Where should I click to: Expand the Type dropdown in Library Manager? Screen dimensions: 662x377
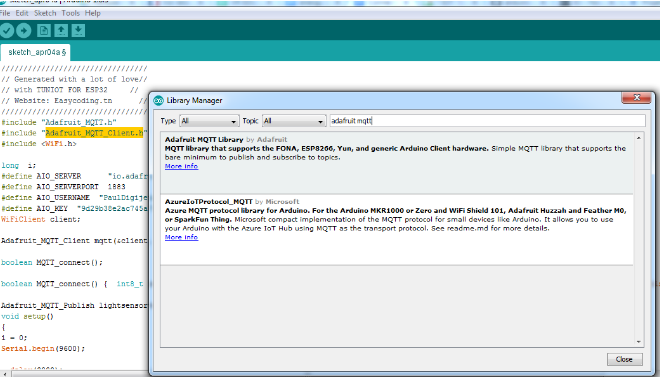pos(209,121)
